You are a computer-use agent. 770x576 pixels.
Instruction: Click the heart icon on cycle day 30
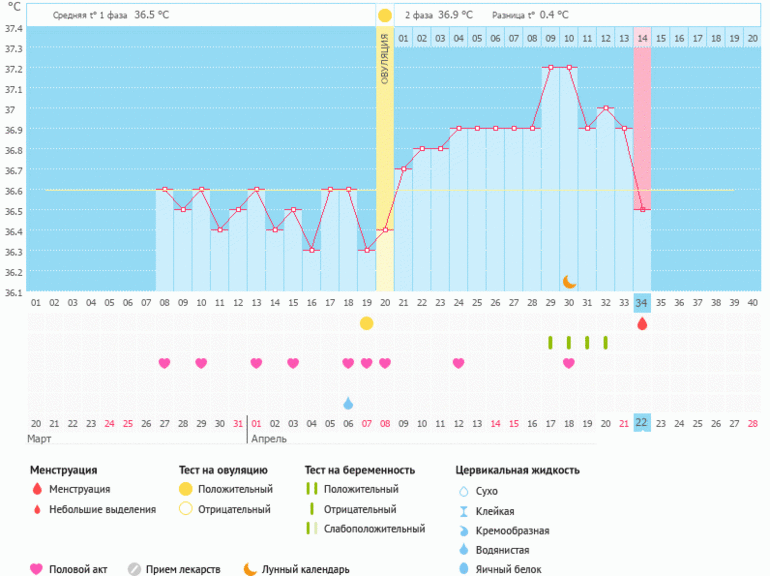tap(569, 363)
